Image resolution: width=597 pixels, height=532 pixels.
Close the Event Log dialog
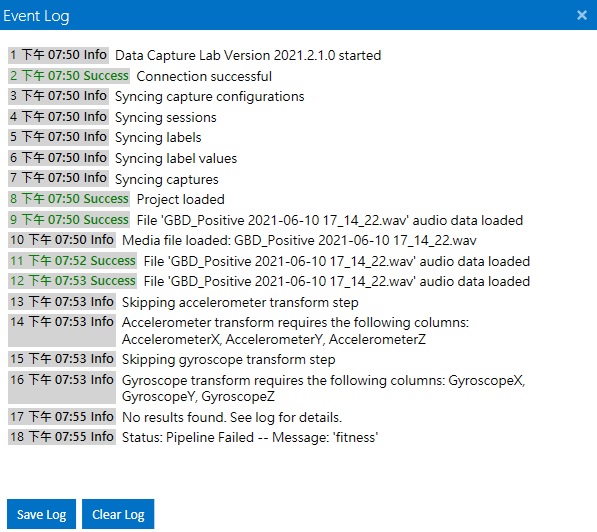tap(581, 15)
